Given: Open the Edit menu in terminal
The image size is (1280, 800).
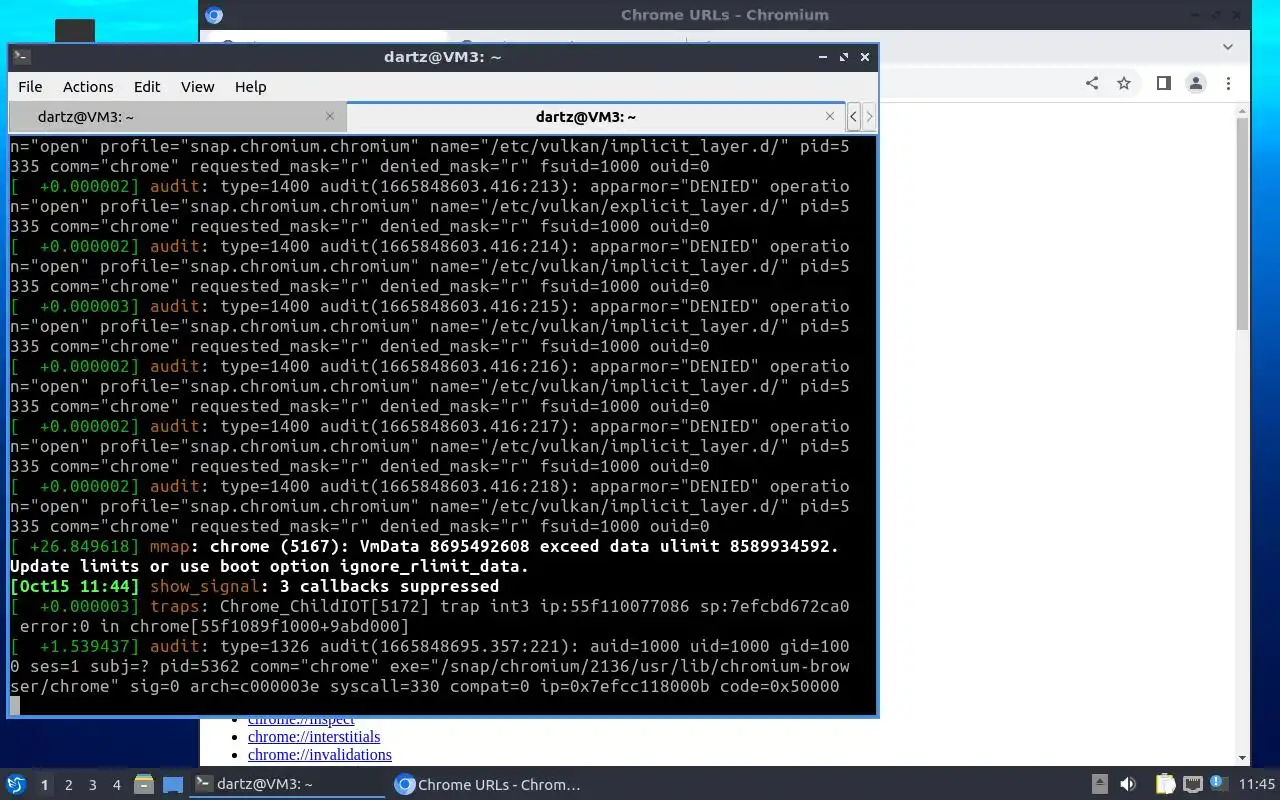Looking at the screenshot, I should (147, 87).
